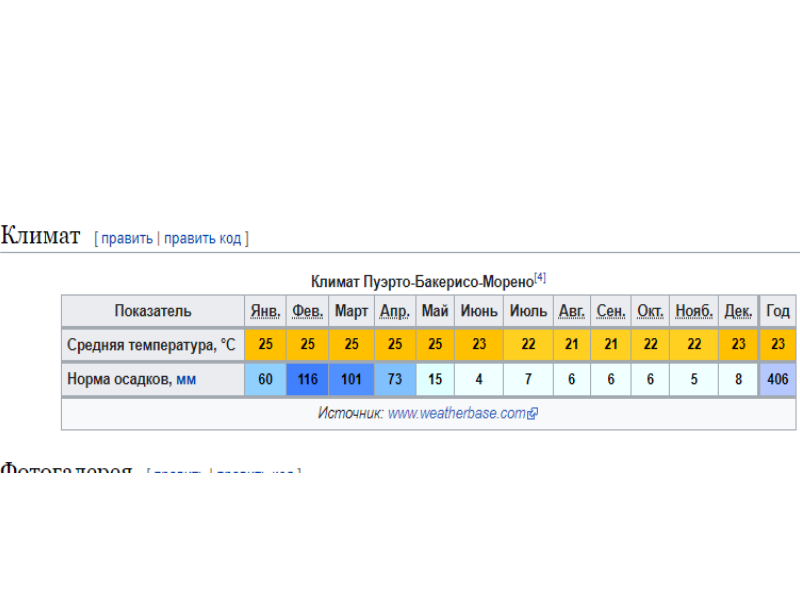Click "править" next to the Климат heading

127,238
